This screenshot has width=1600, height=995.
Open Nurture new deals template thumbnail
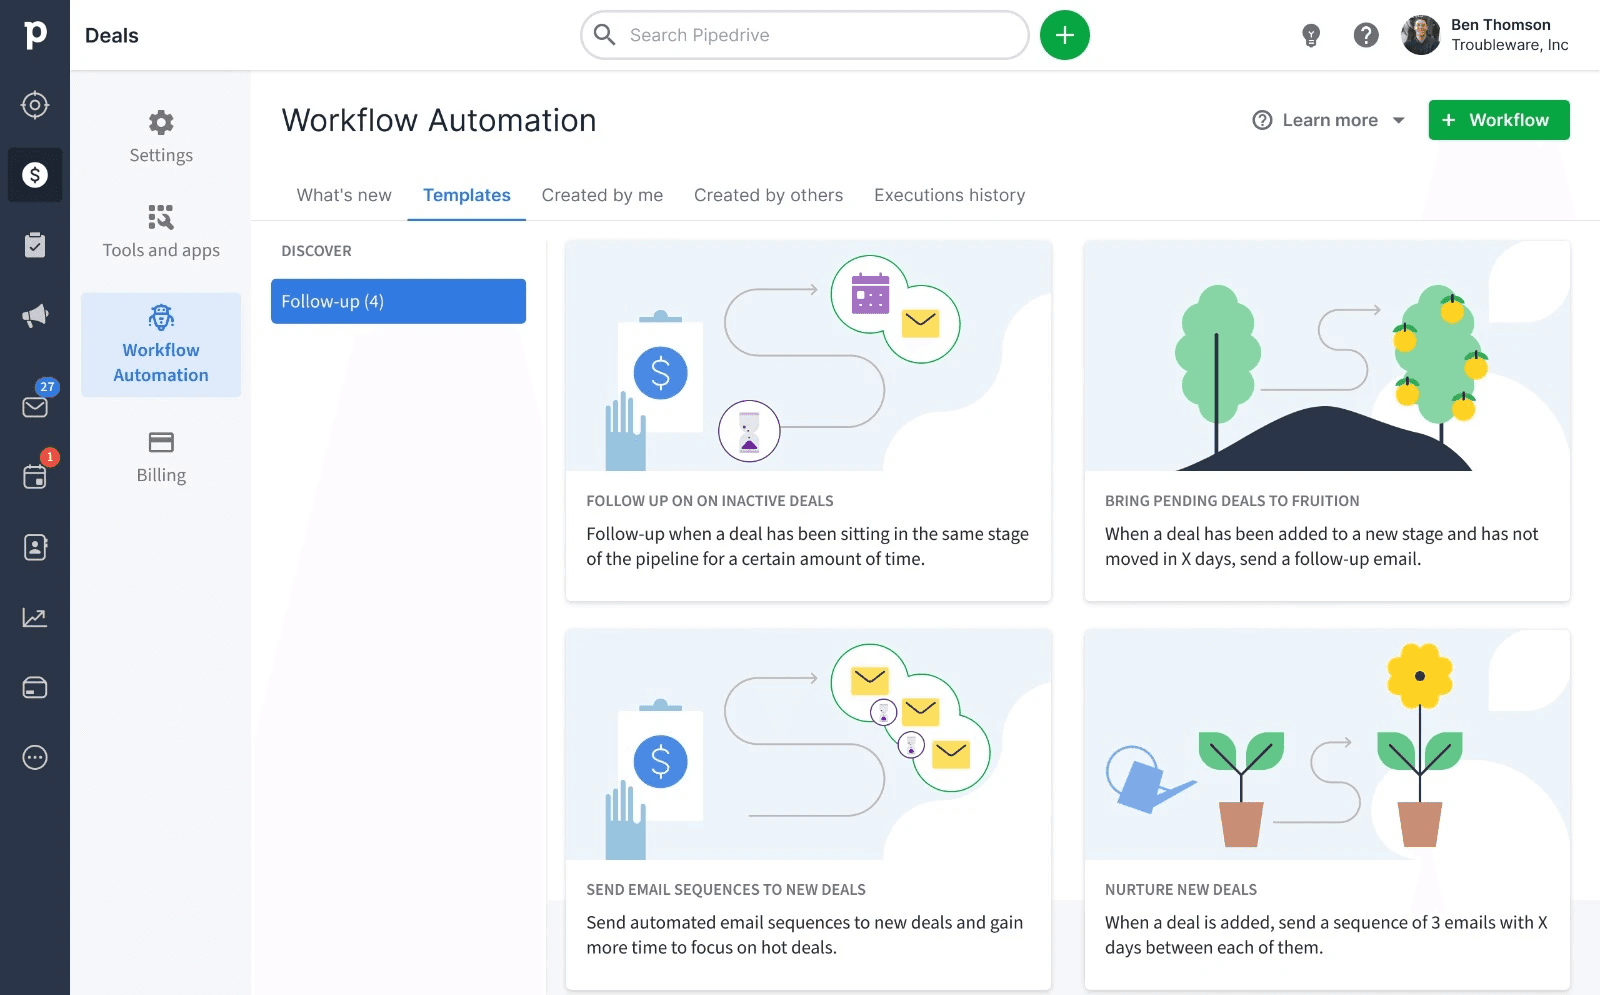(x=1327, y=744)
